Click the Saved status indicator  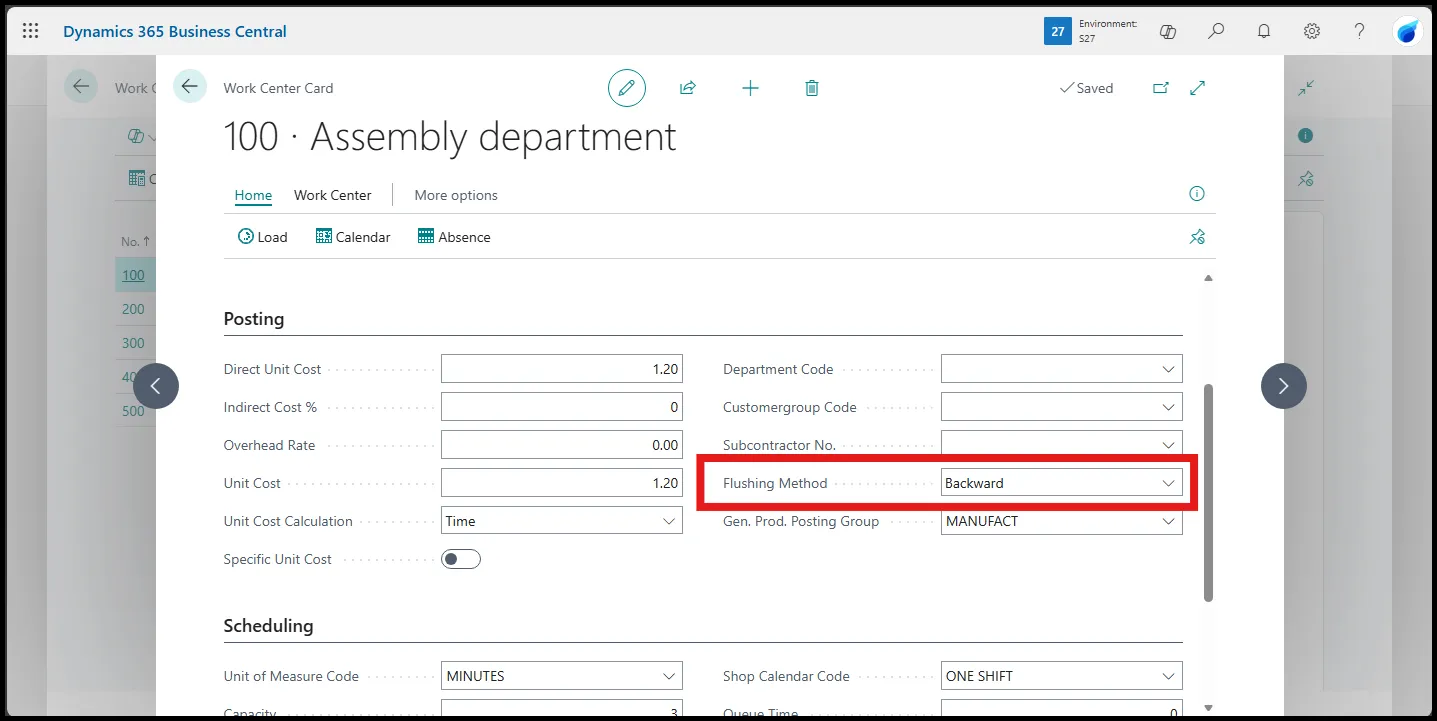(1086, 88)
